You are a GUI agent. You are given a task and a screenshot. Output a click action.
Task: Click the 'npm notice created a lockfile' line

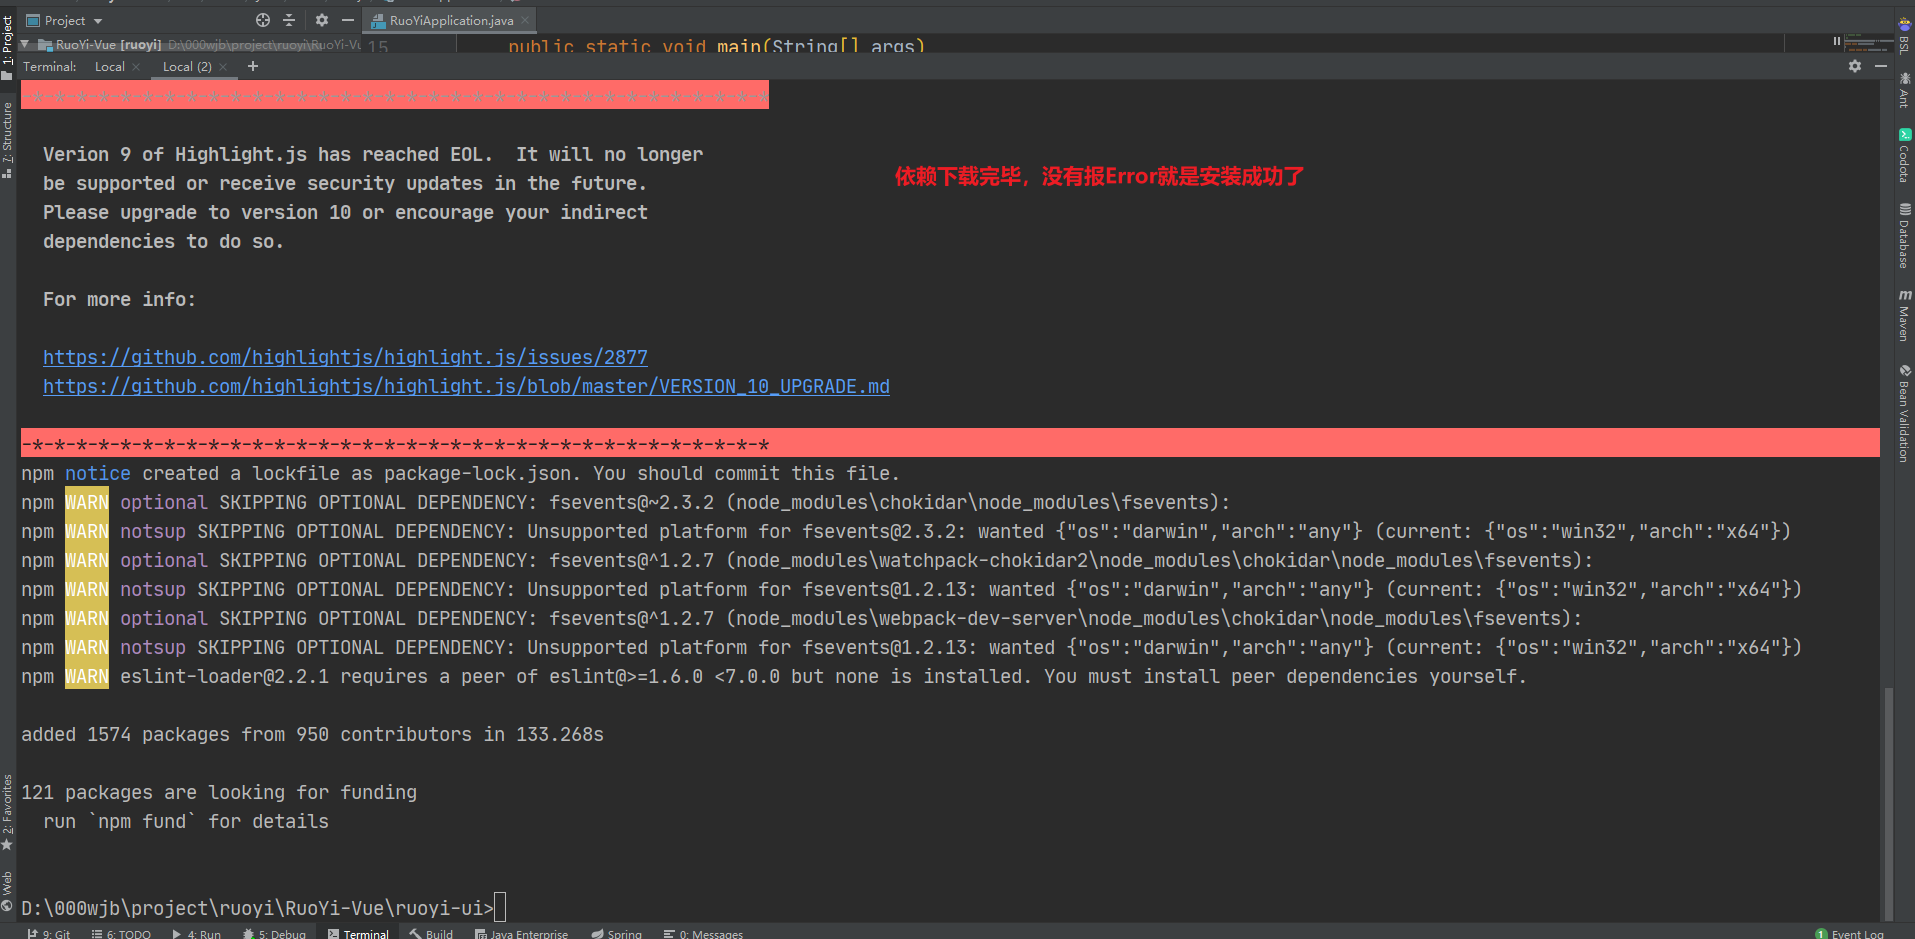tap(460, 473)
